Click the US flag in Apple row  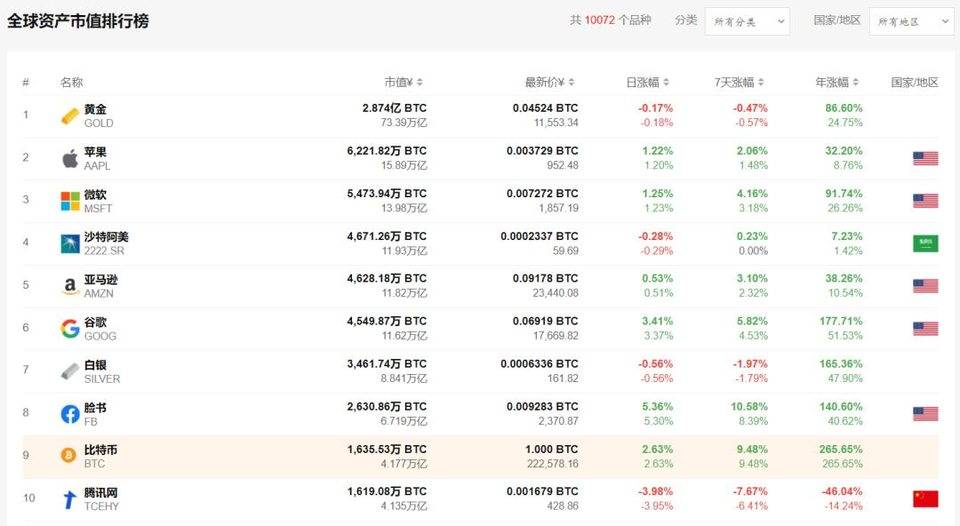pos(925,159)
